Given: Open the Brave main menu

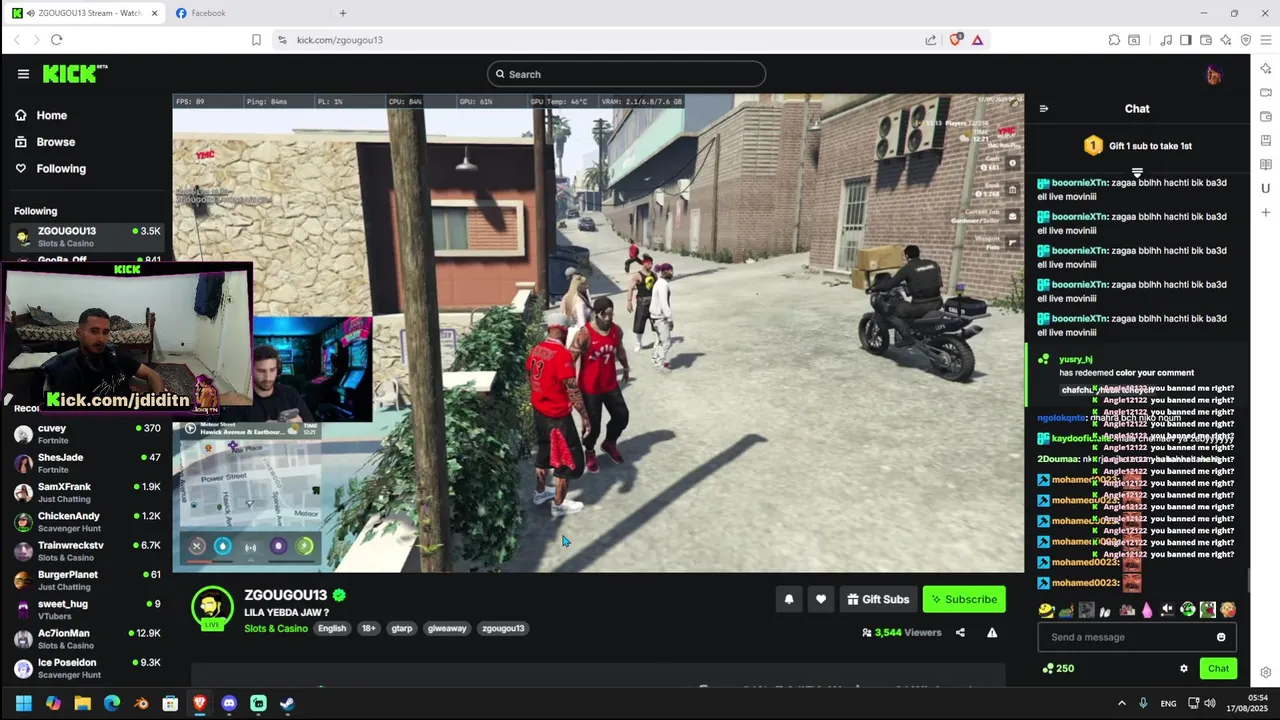Looking at the screenshot, I should (1266, 40).
